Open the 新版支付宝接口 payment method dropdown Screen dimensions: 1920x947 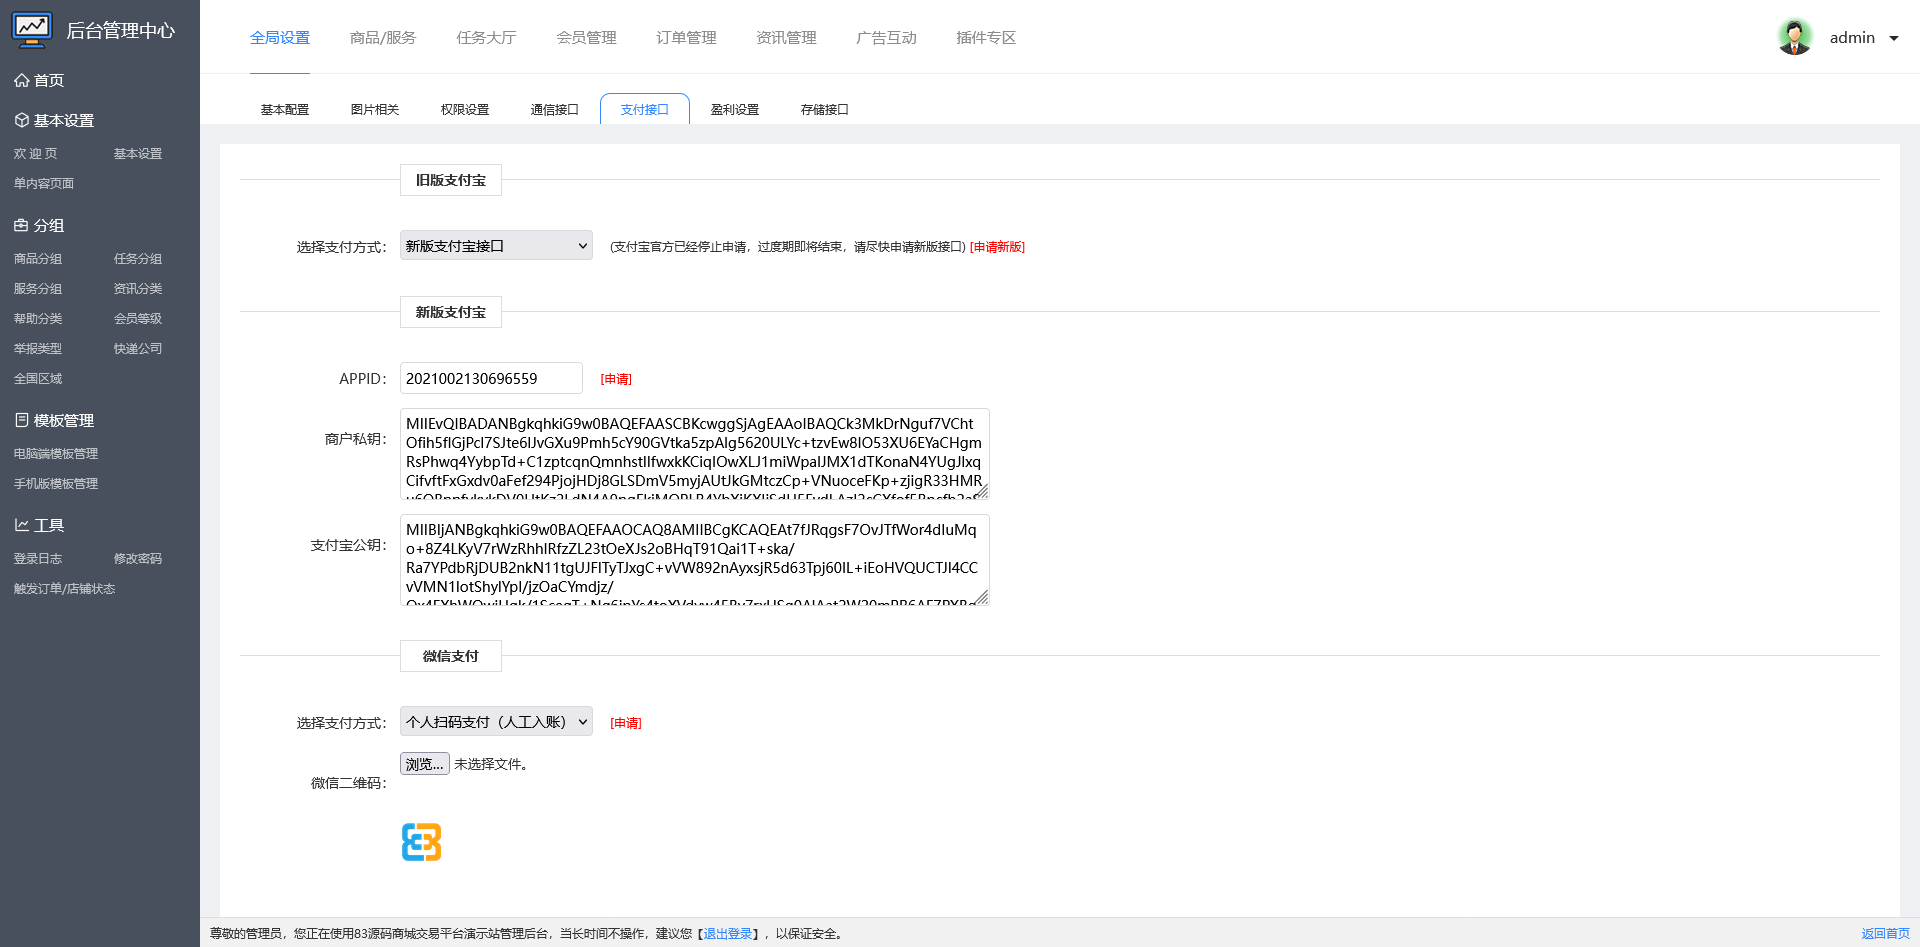[x=496, y=245]
